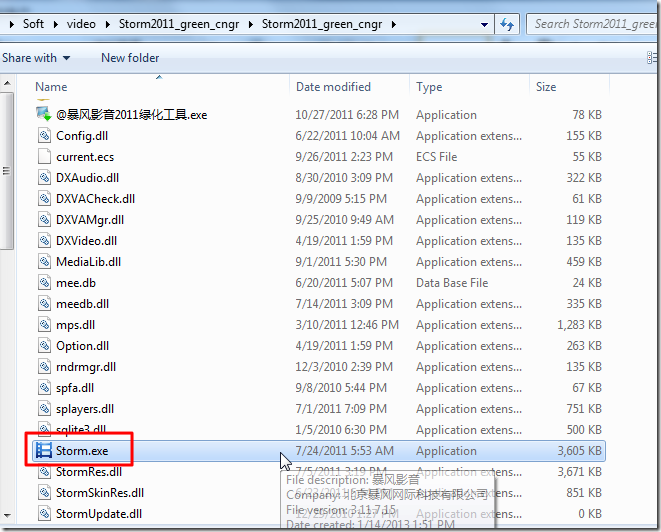Select the DXAudio.dll file name
The height and width of the screenshot is (532, 661).
point(87,178)
